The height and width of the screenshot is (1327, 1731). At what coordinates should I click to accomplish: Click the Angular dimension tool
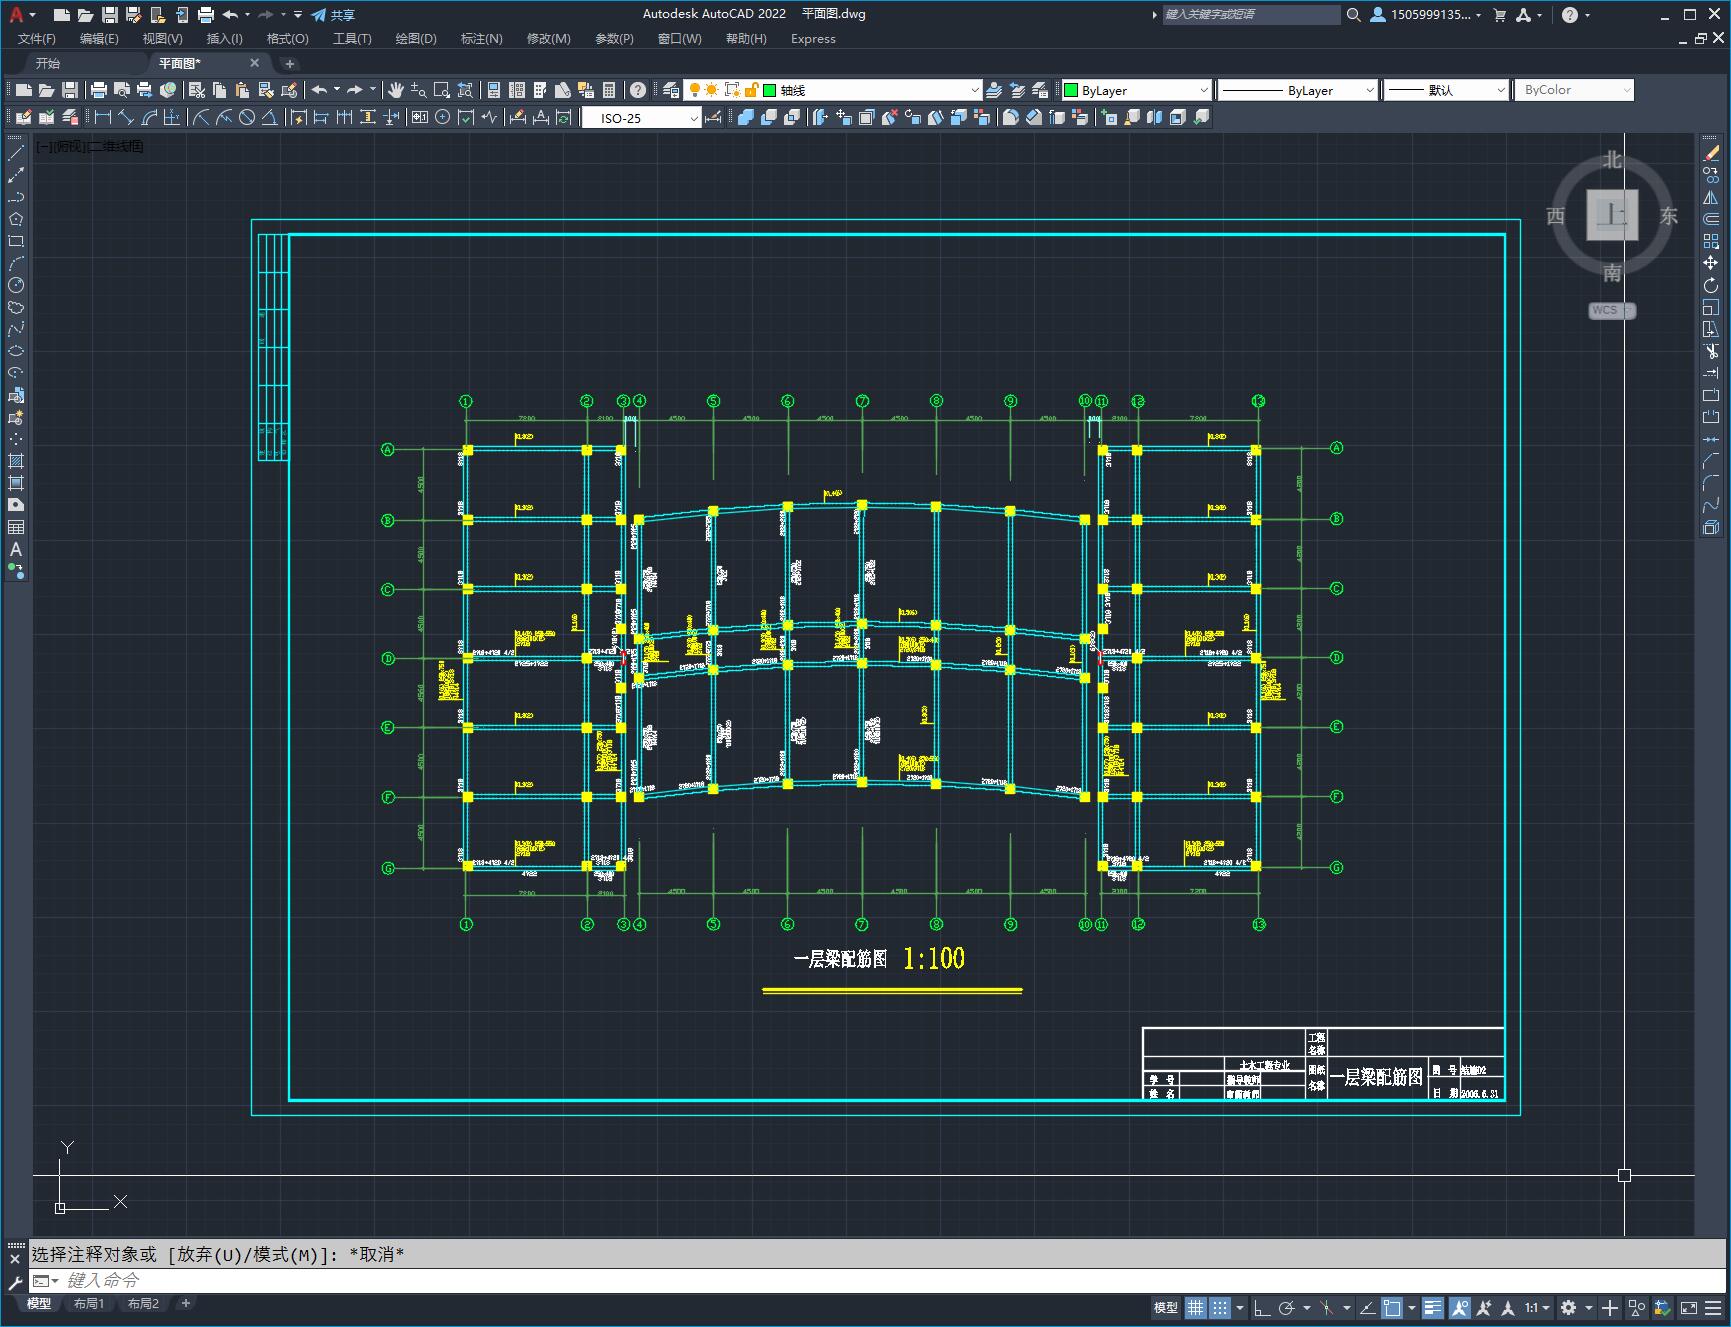(x=270, y=118)
